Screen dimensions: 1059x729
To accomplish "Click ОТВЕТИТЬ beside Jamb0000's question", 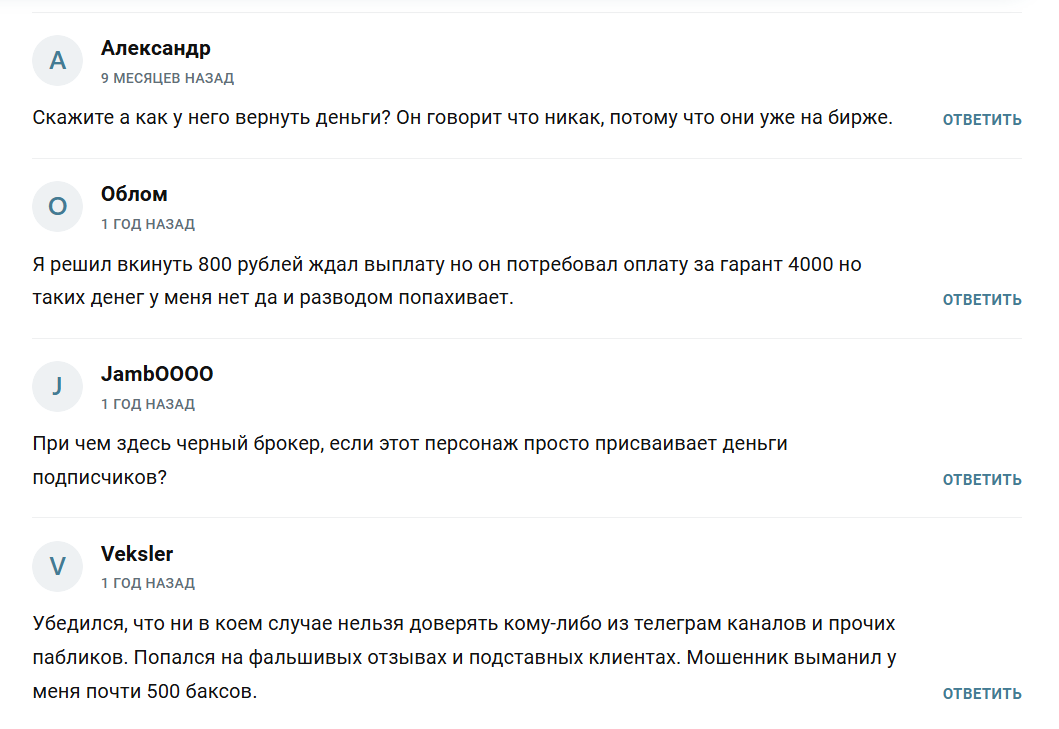I will click(980, 479).
